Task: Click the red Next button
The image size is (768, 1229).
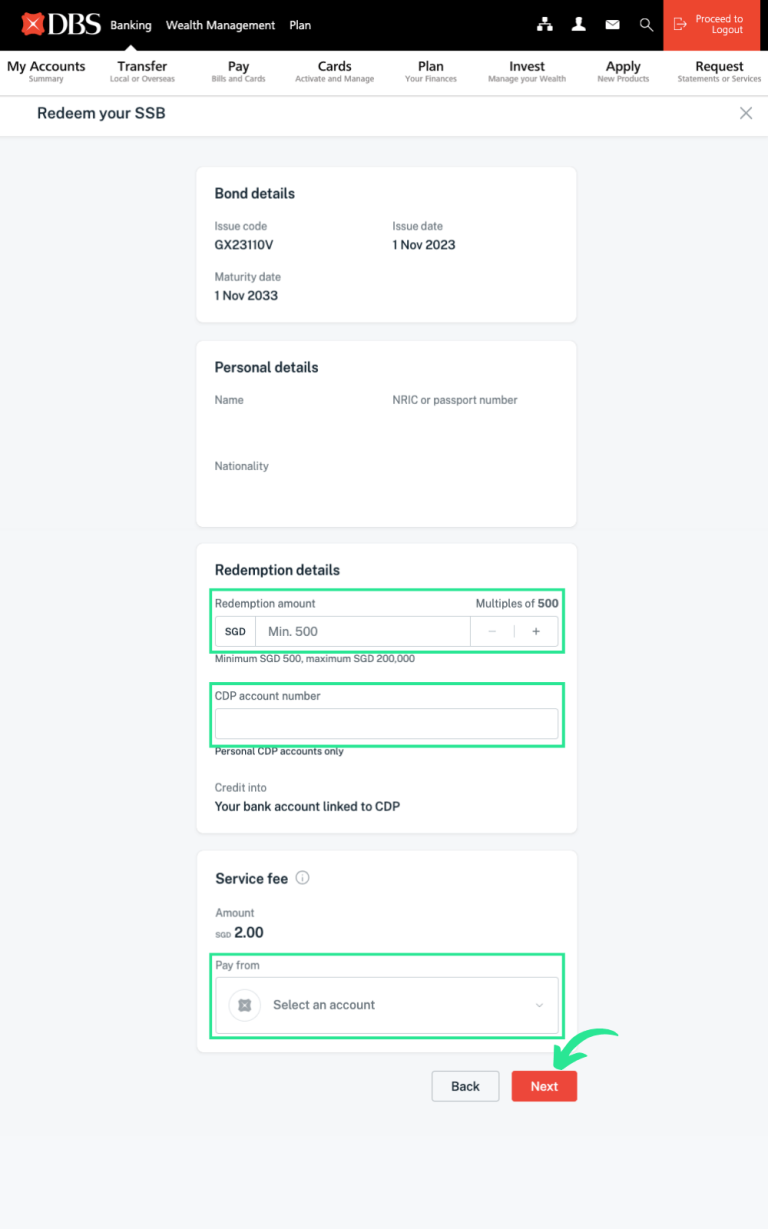Action: coord(544,1086)
